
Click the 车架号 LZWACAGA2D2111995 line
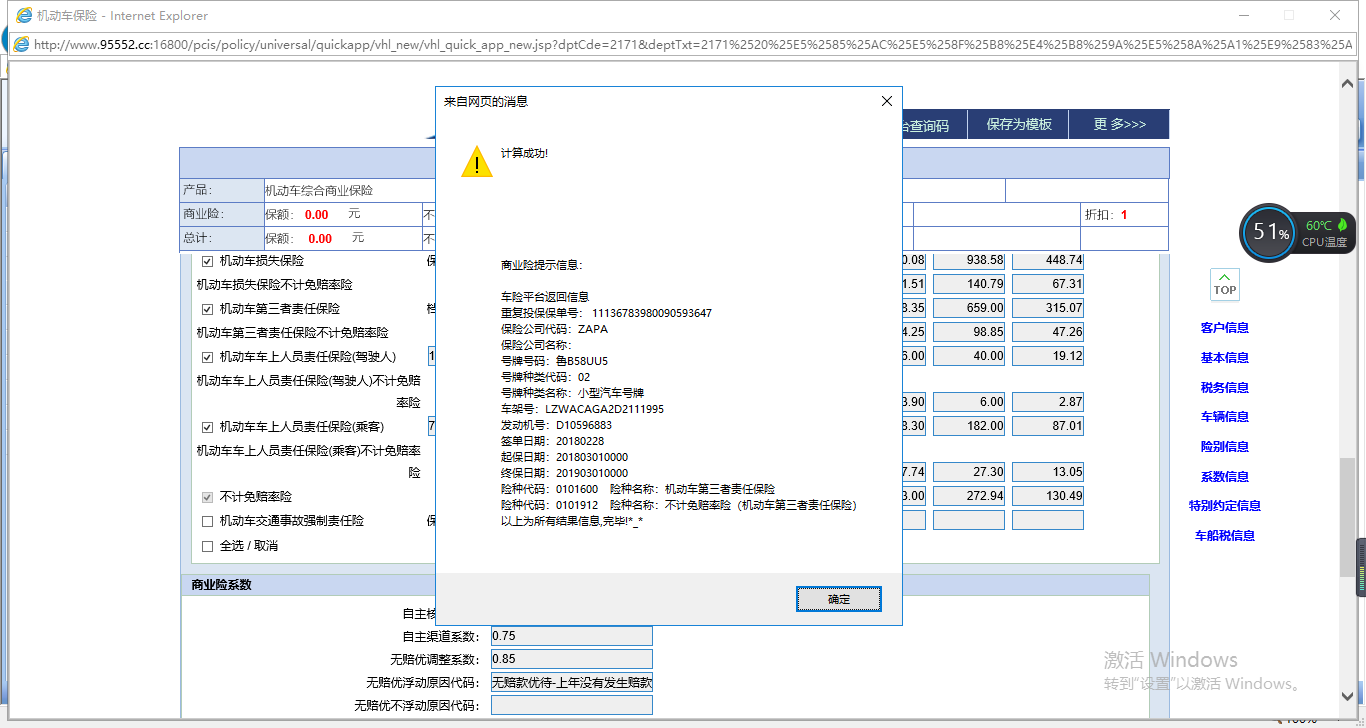582,409
